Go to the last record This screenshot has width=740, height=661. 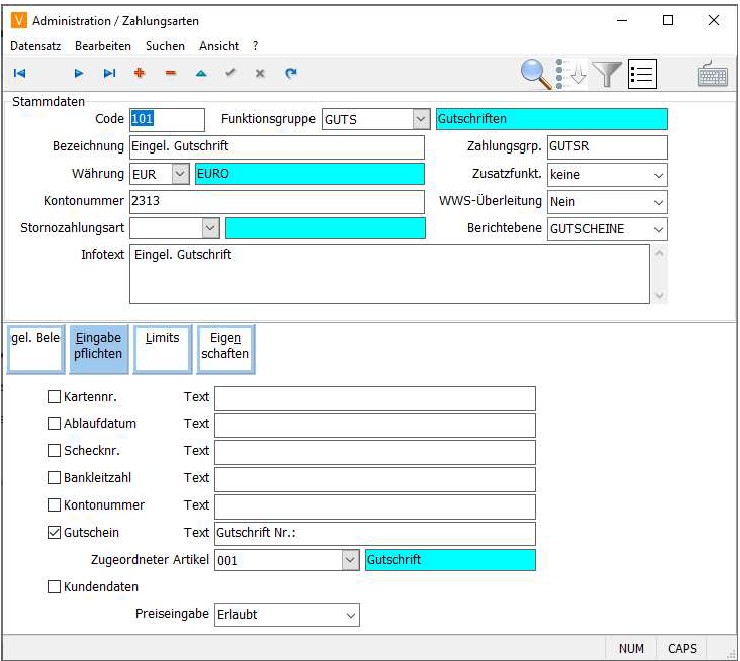109,73
